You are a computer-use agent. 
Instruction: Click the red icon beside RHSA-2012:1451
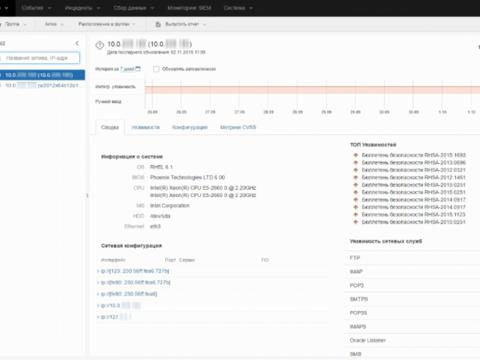pyautogui.click(x=356, y=177)
